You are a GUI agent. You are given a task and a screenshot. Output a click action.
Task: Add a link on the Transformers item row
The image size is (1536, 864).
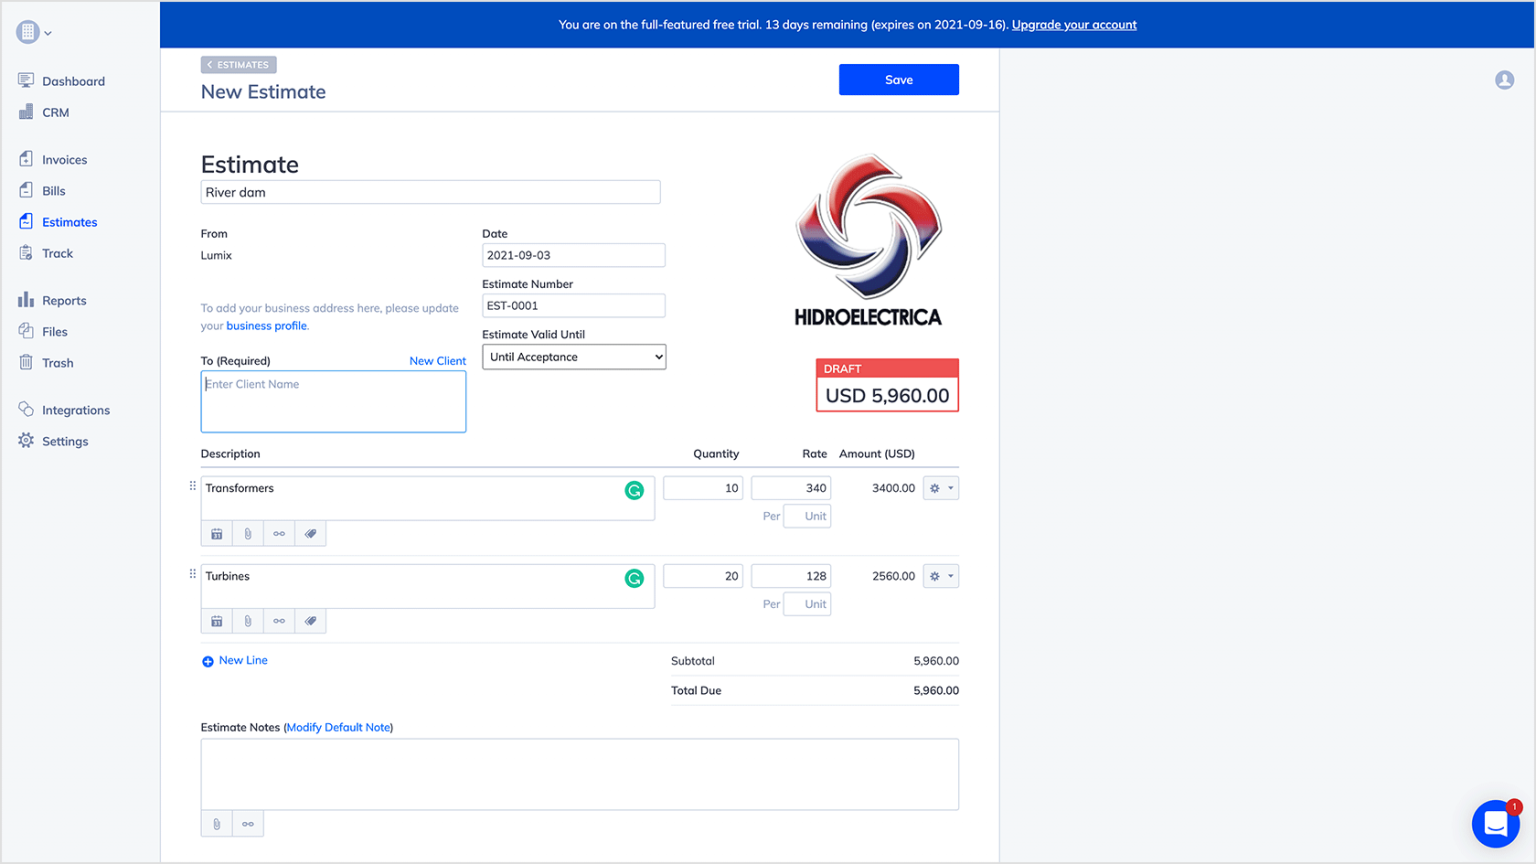coord(279,533)
